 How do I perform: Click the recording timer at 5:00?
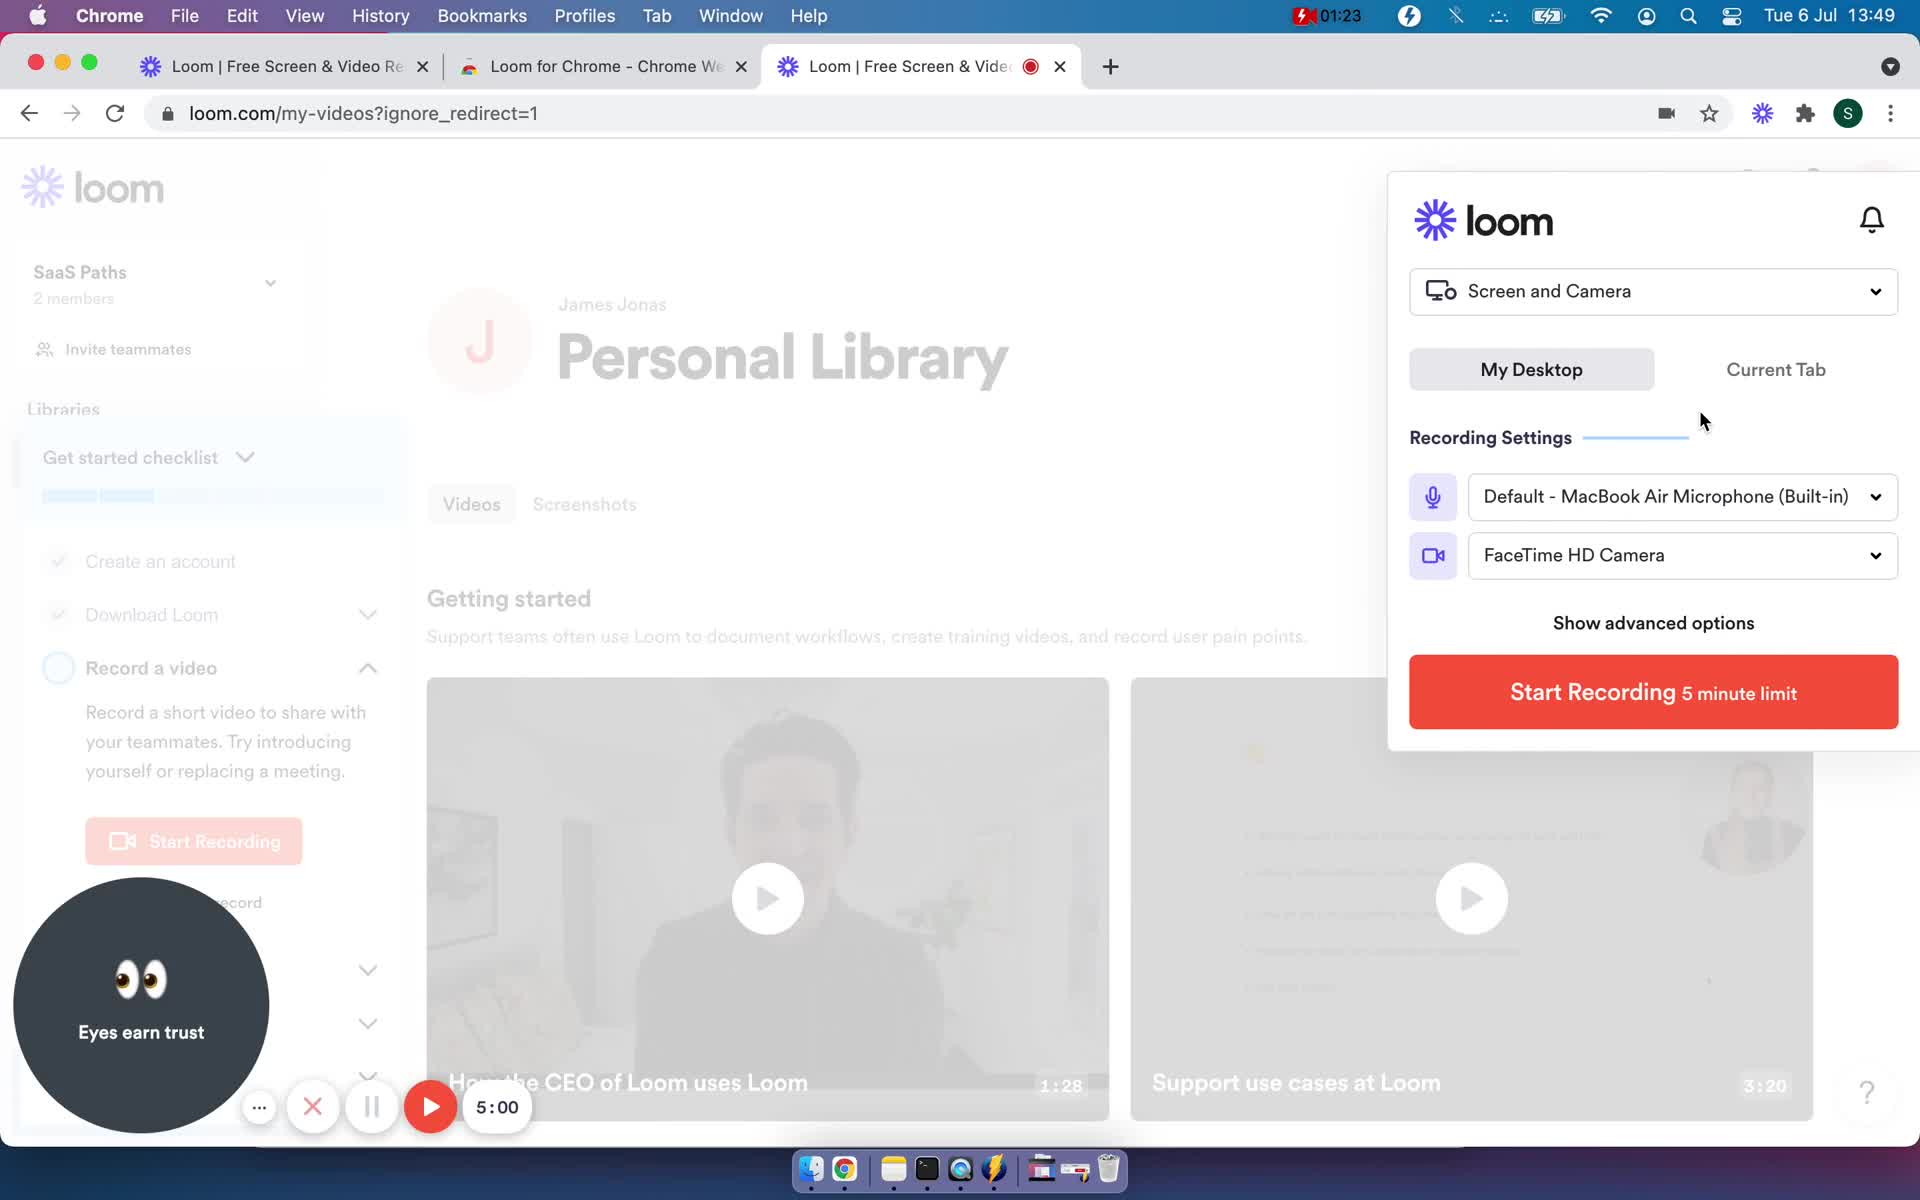[496, 1107]
